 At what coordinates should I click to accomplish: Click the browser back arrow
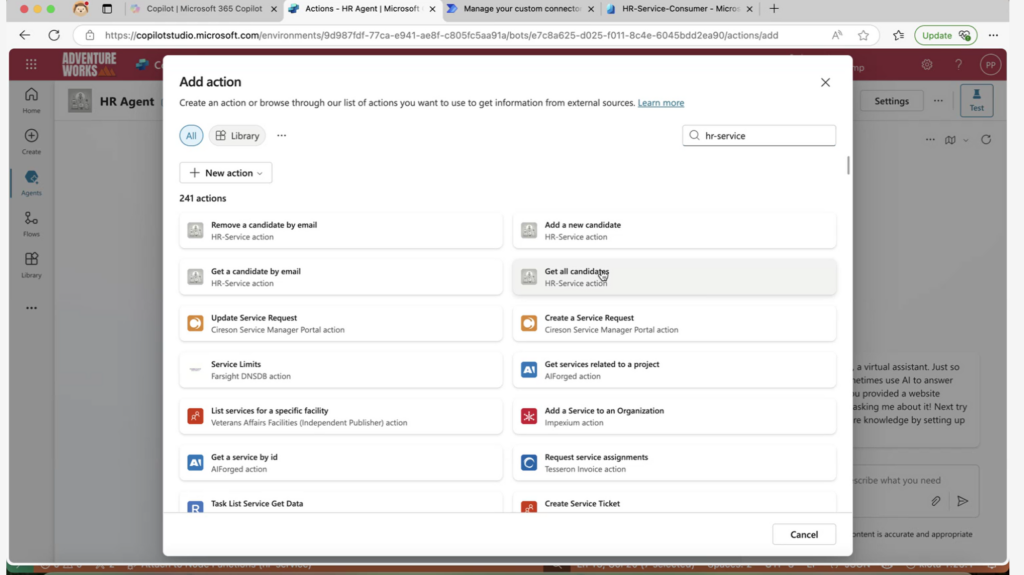click(x=24, y=35)
